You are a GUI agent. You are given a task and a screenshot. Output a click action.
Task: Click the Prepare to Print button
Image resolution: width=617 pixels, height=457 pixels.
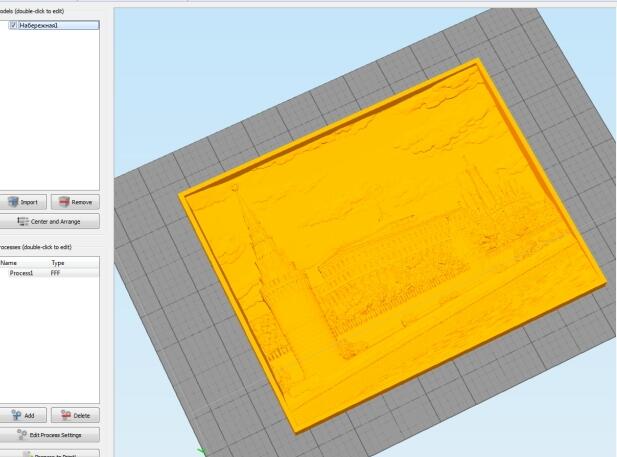coord(49,454)
